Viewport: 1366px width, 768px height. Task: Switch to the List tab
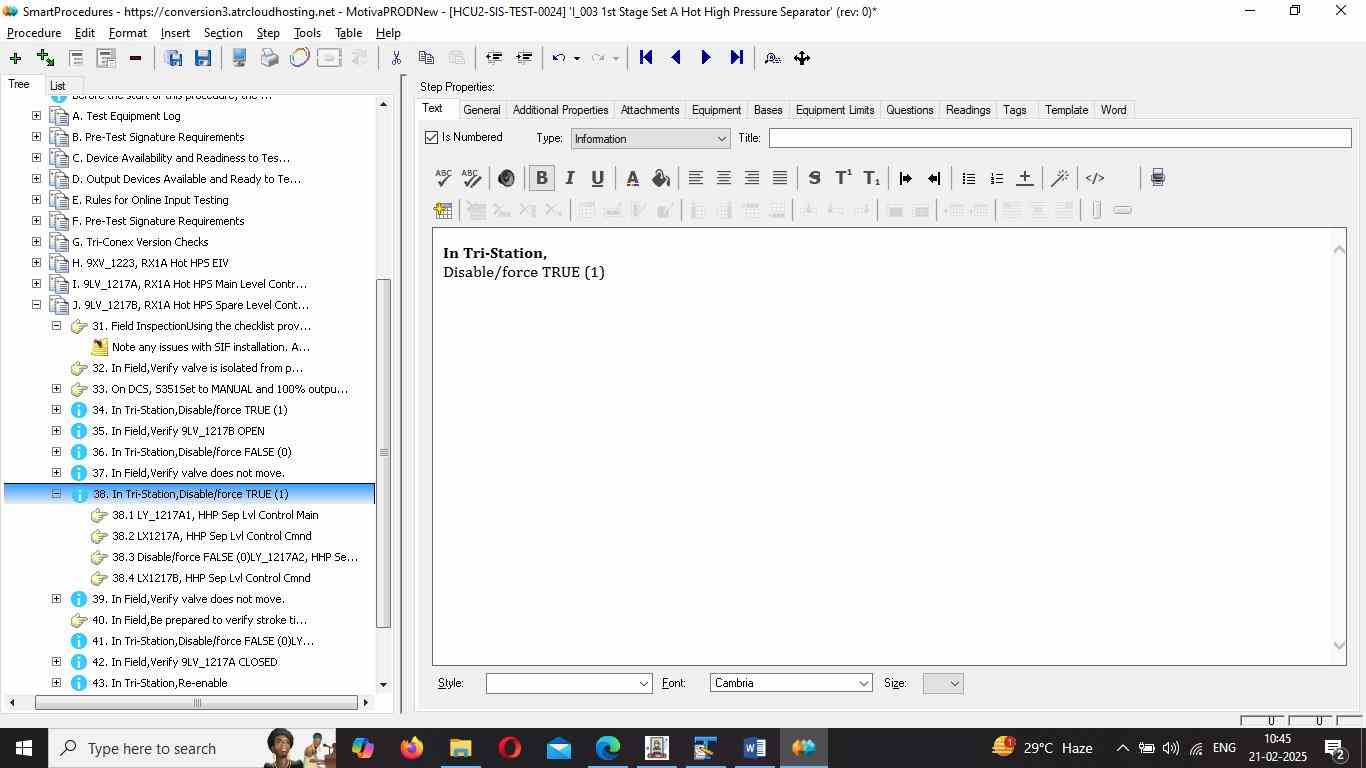click(x=58, y=86)
